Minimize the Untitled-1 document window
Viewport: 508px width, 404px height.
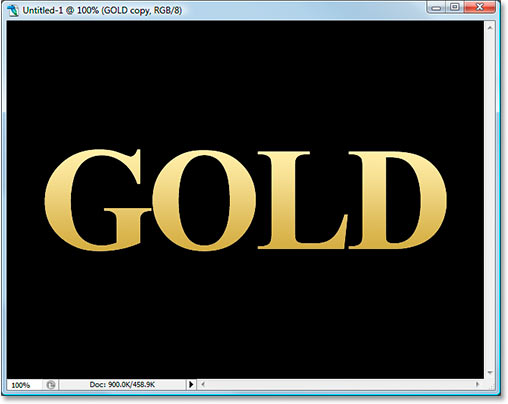point(436,7)
